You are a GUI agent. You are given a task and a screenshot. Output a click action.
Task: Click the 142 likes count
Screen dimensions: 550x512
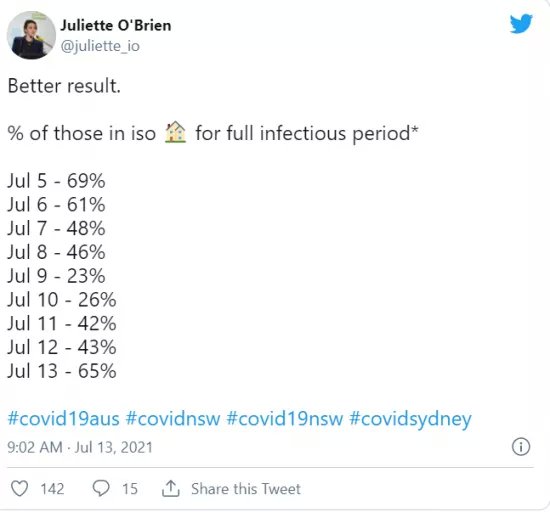click(x=52, y=489)
